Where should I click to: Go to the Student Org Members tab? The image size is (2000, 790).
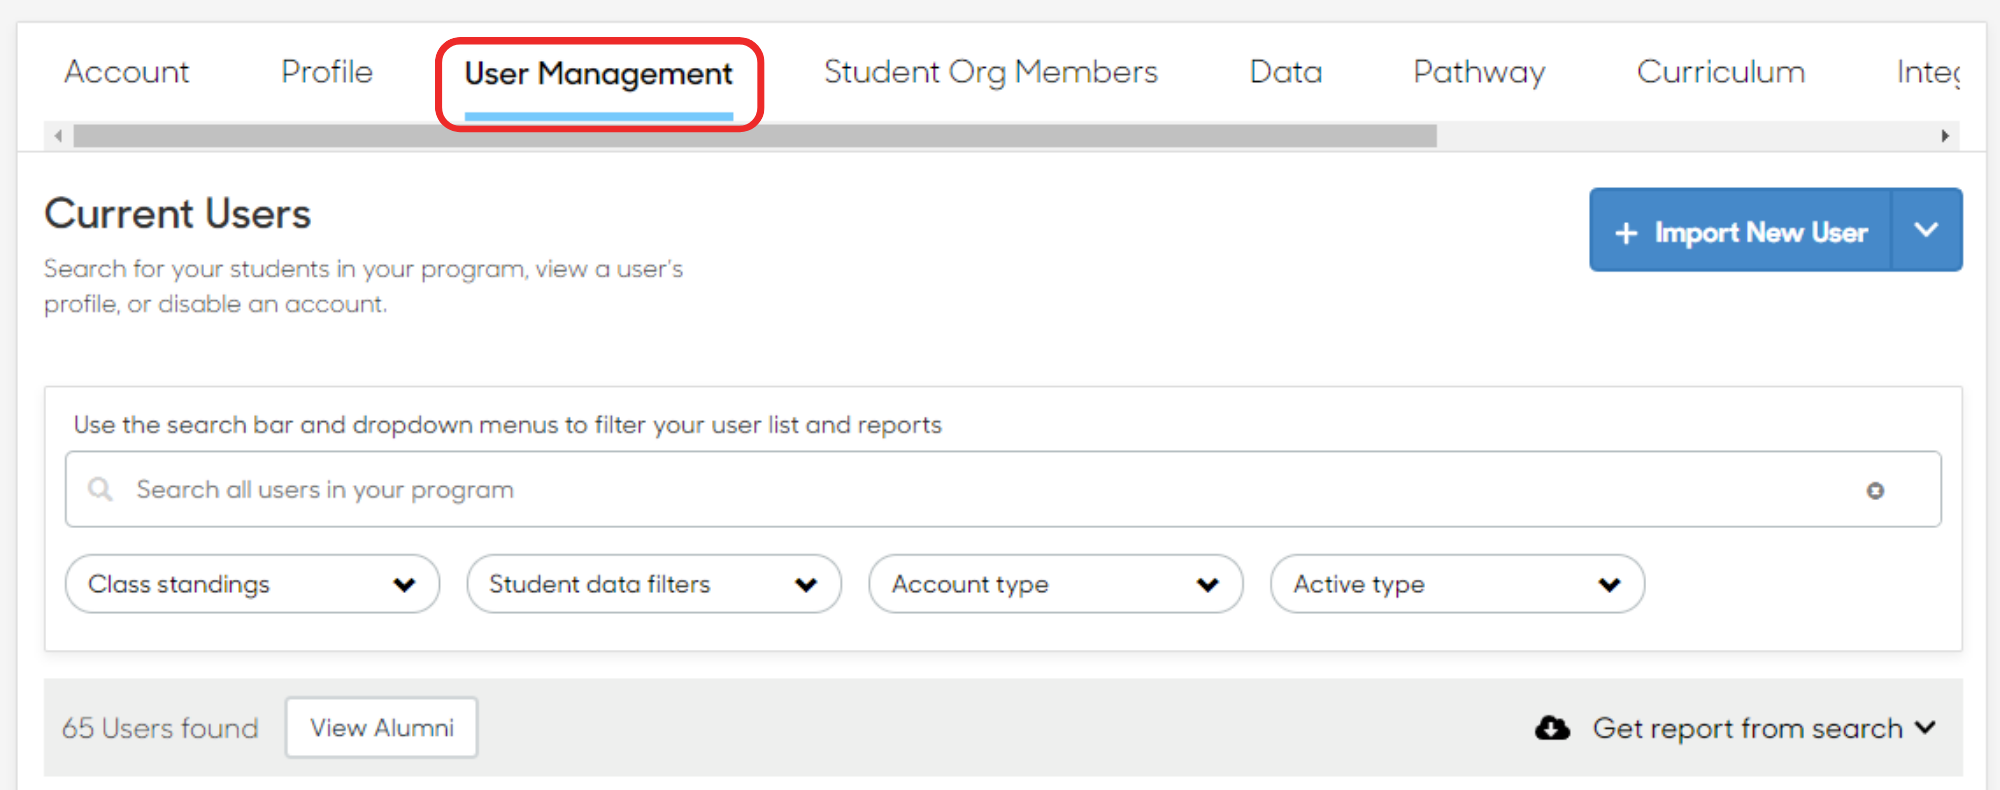[x=991, y=72]
